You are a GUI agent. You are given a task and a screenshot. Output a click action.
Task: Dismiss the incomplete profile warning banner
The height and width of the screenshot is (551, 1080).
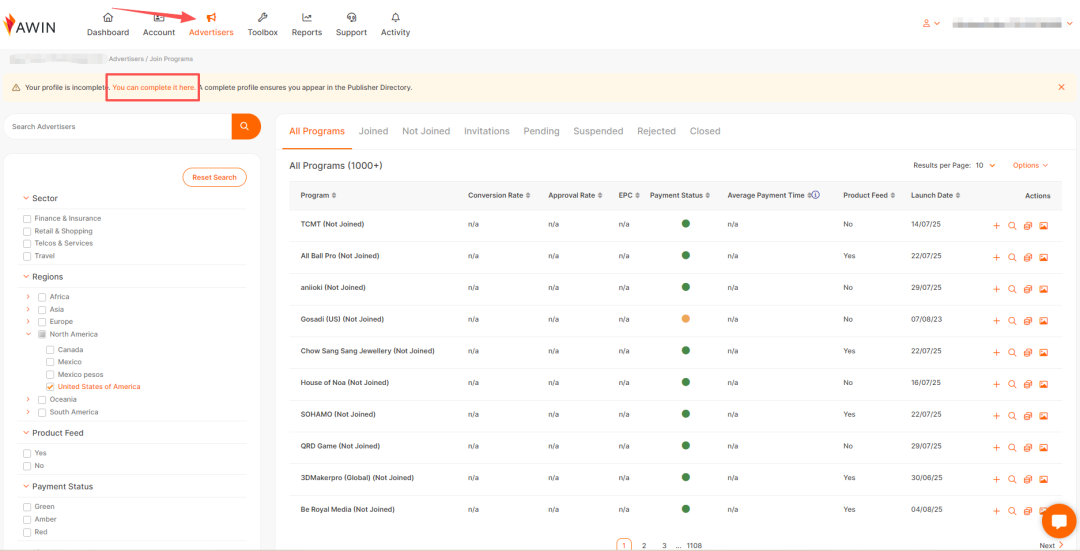point(1061,87)
